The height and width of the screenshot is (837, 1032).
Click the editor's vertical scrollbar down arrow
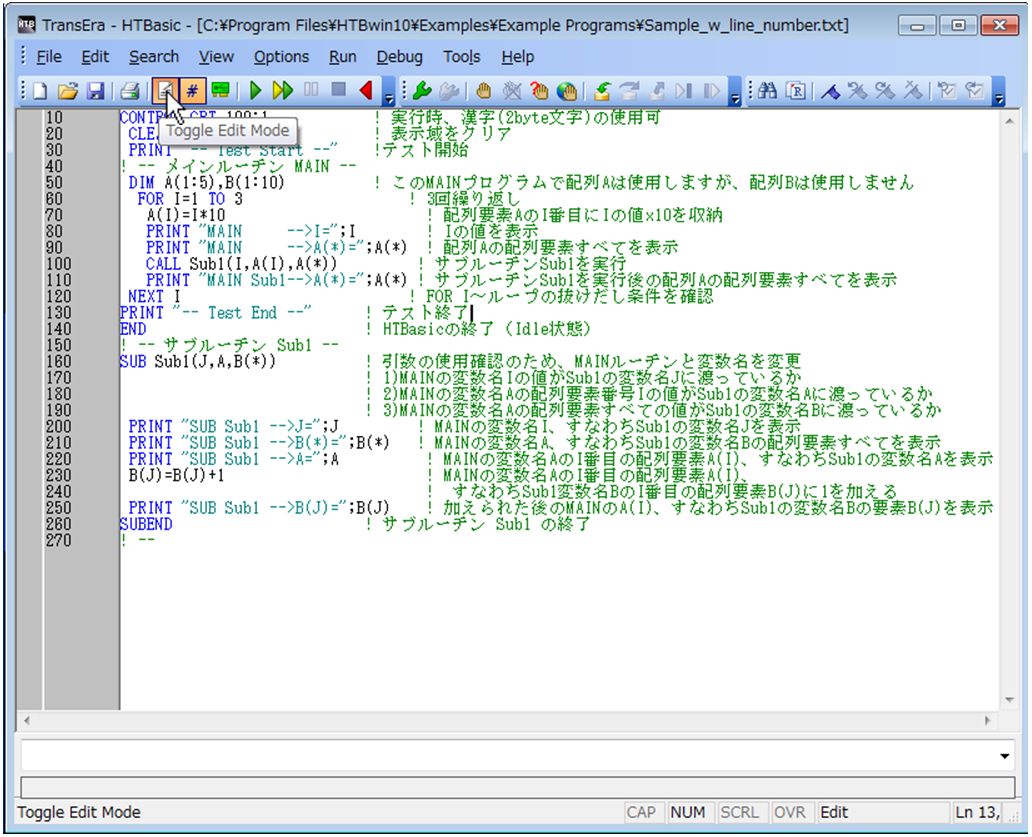[x=1009, y=700]
